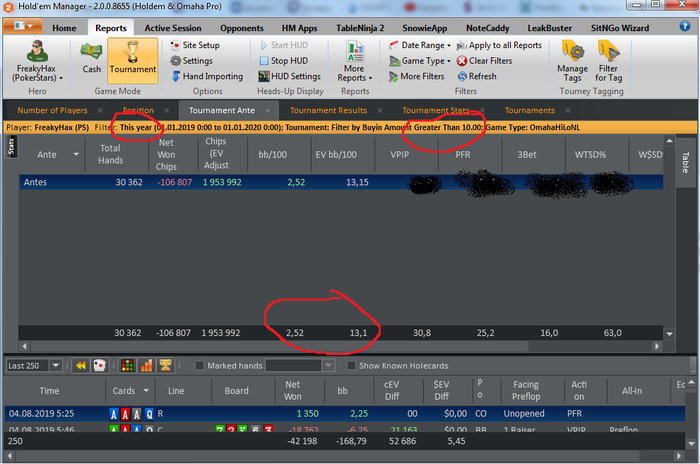The width and height of the screenshot is (700, 464).
Task: Open the SnowieApp tab
Action: click(x=425, y=28)
